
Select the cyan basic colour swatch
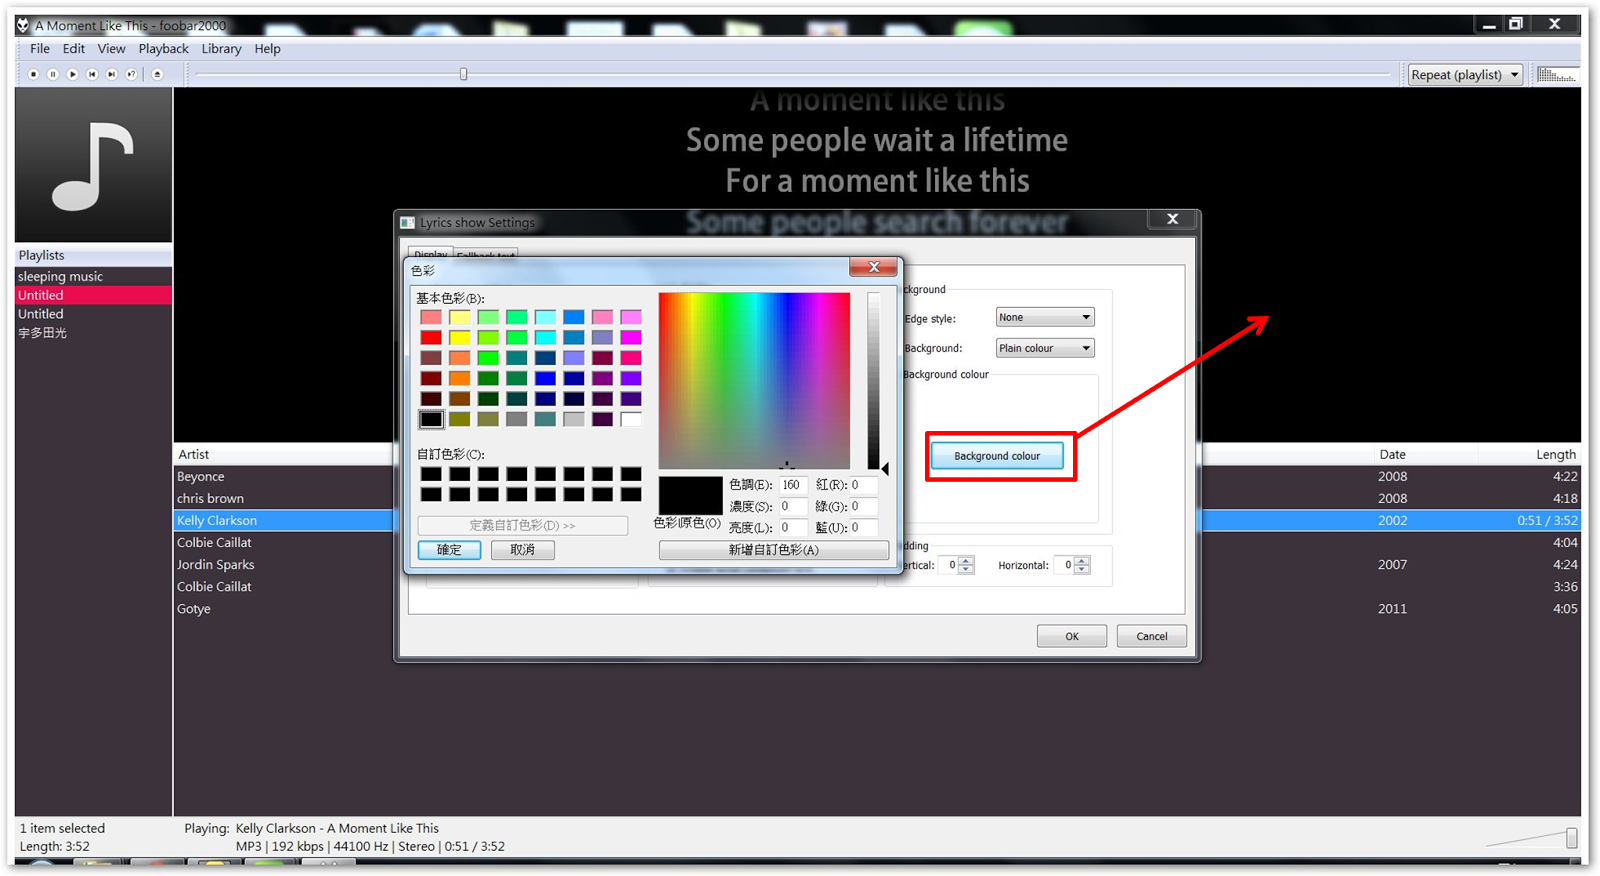[x=545, y=338]
